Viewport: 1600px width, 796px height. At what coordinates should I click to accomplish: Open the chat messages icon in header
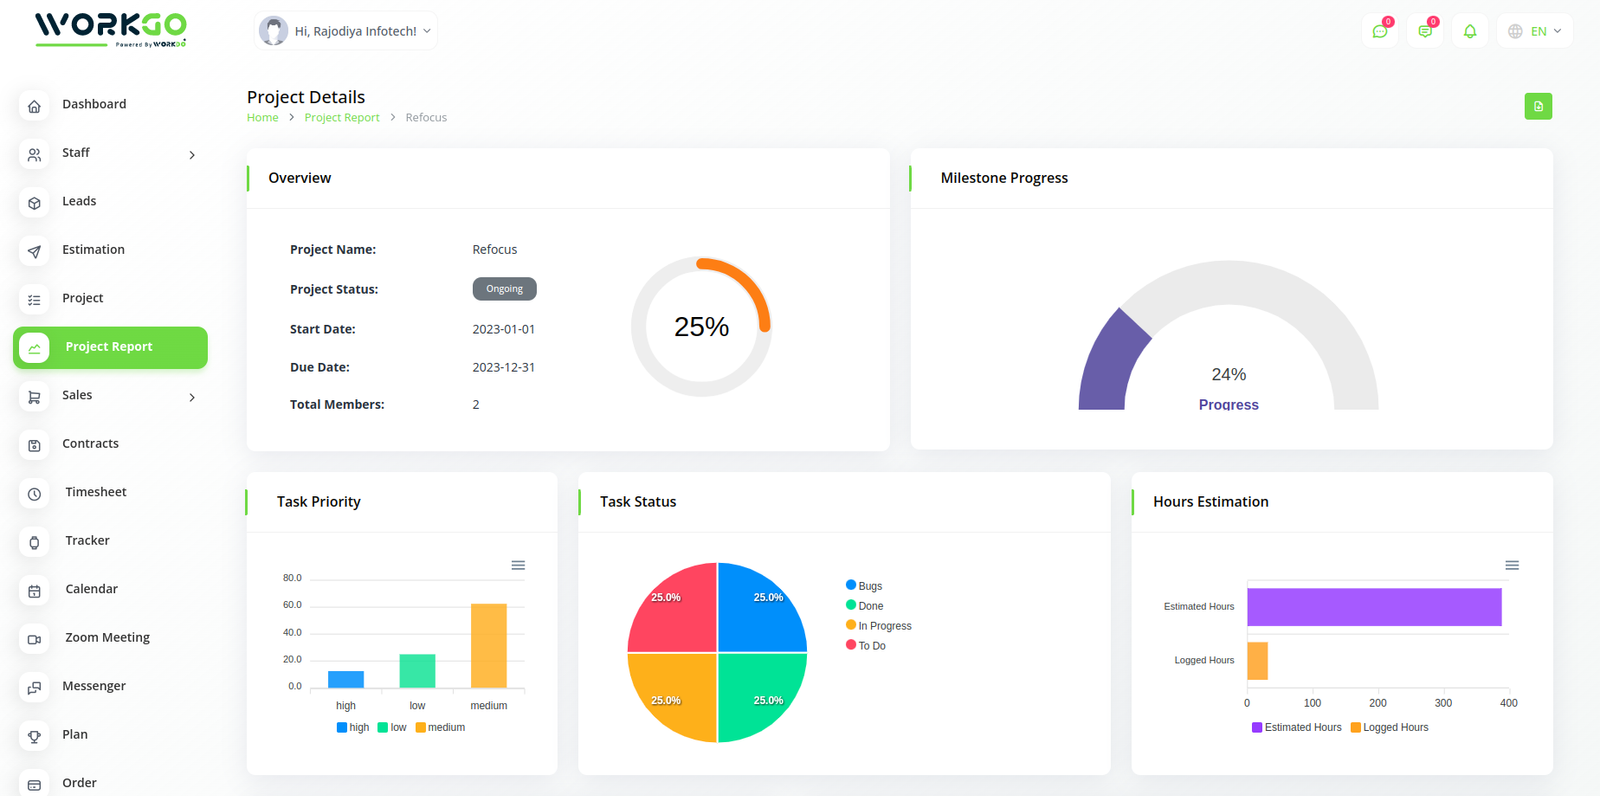click(x=1380, y=31)
